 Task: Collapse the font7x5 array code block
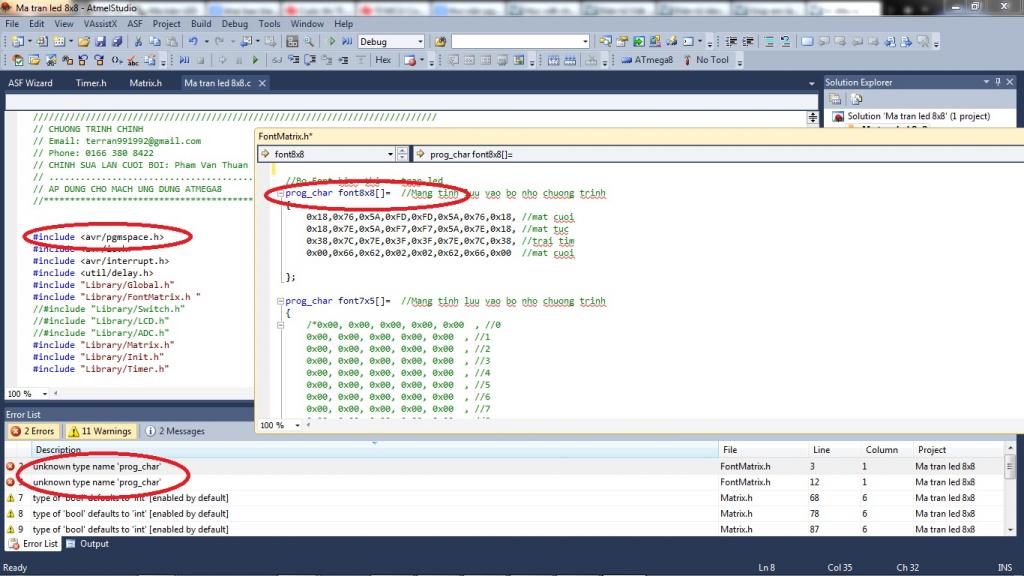280,301
